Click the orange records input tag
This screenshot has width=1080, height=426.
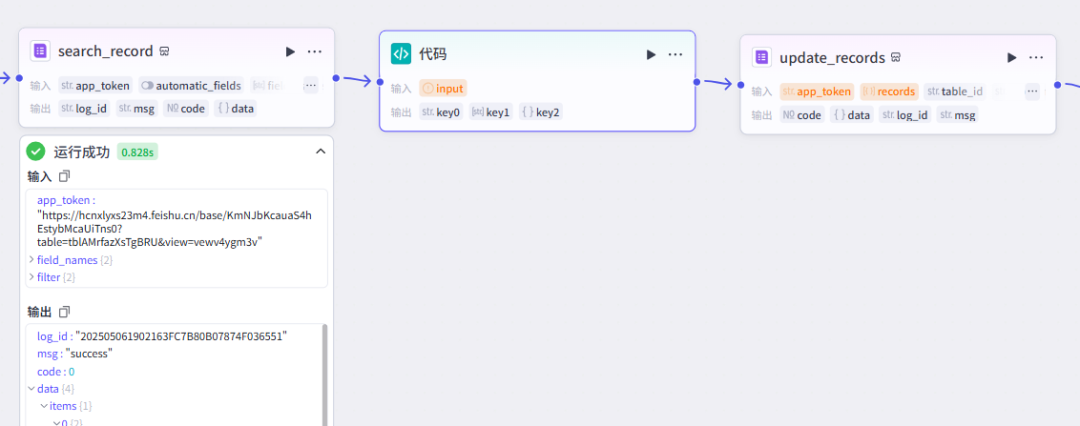888,91
